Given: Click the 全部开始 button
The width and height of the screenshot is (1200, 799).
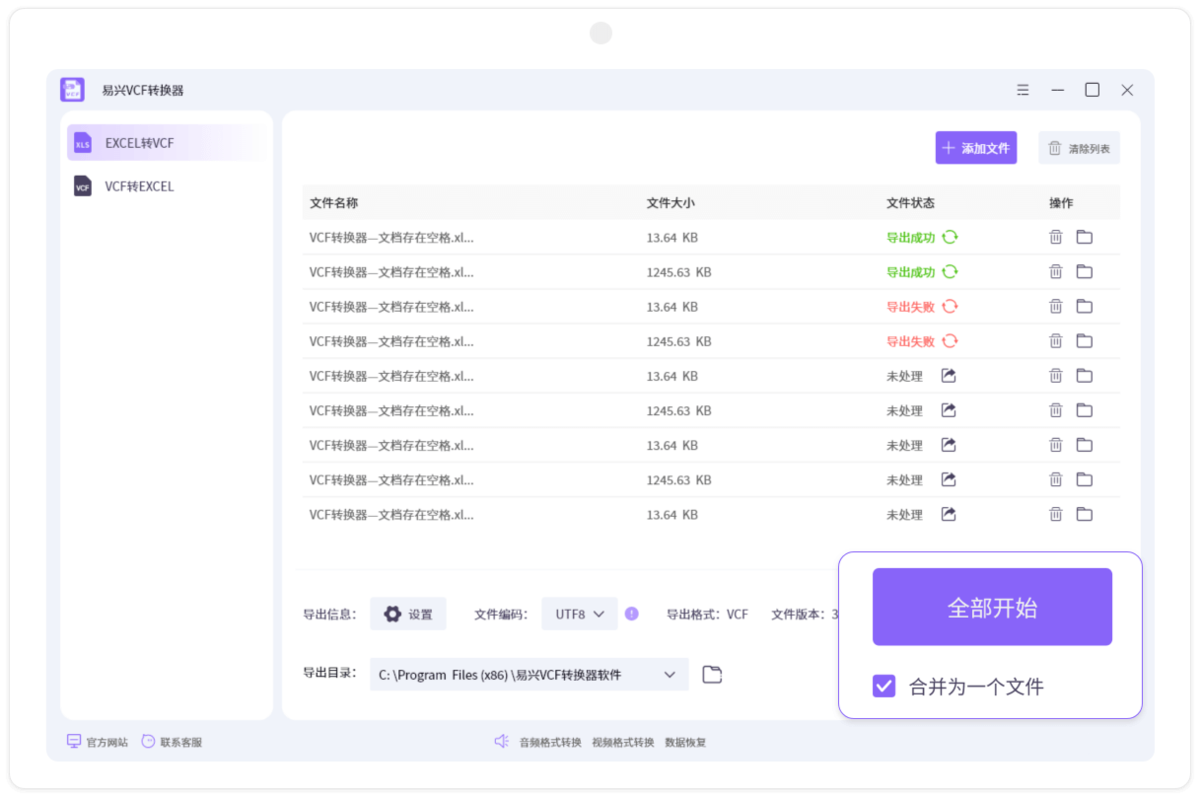Looking at the screenshot, I should click(991, 606).
